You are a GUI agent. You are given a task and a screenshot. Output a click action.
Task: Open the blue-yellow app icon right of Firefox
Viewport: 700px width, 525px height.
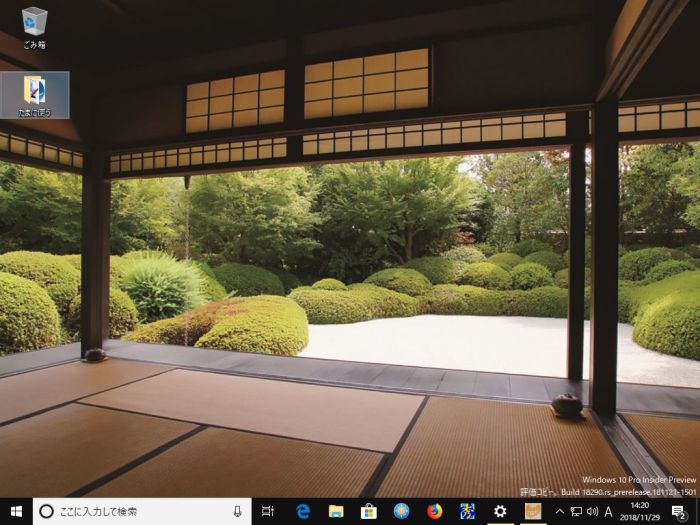[467, 511]
